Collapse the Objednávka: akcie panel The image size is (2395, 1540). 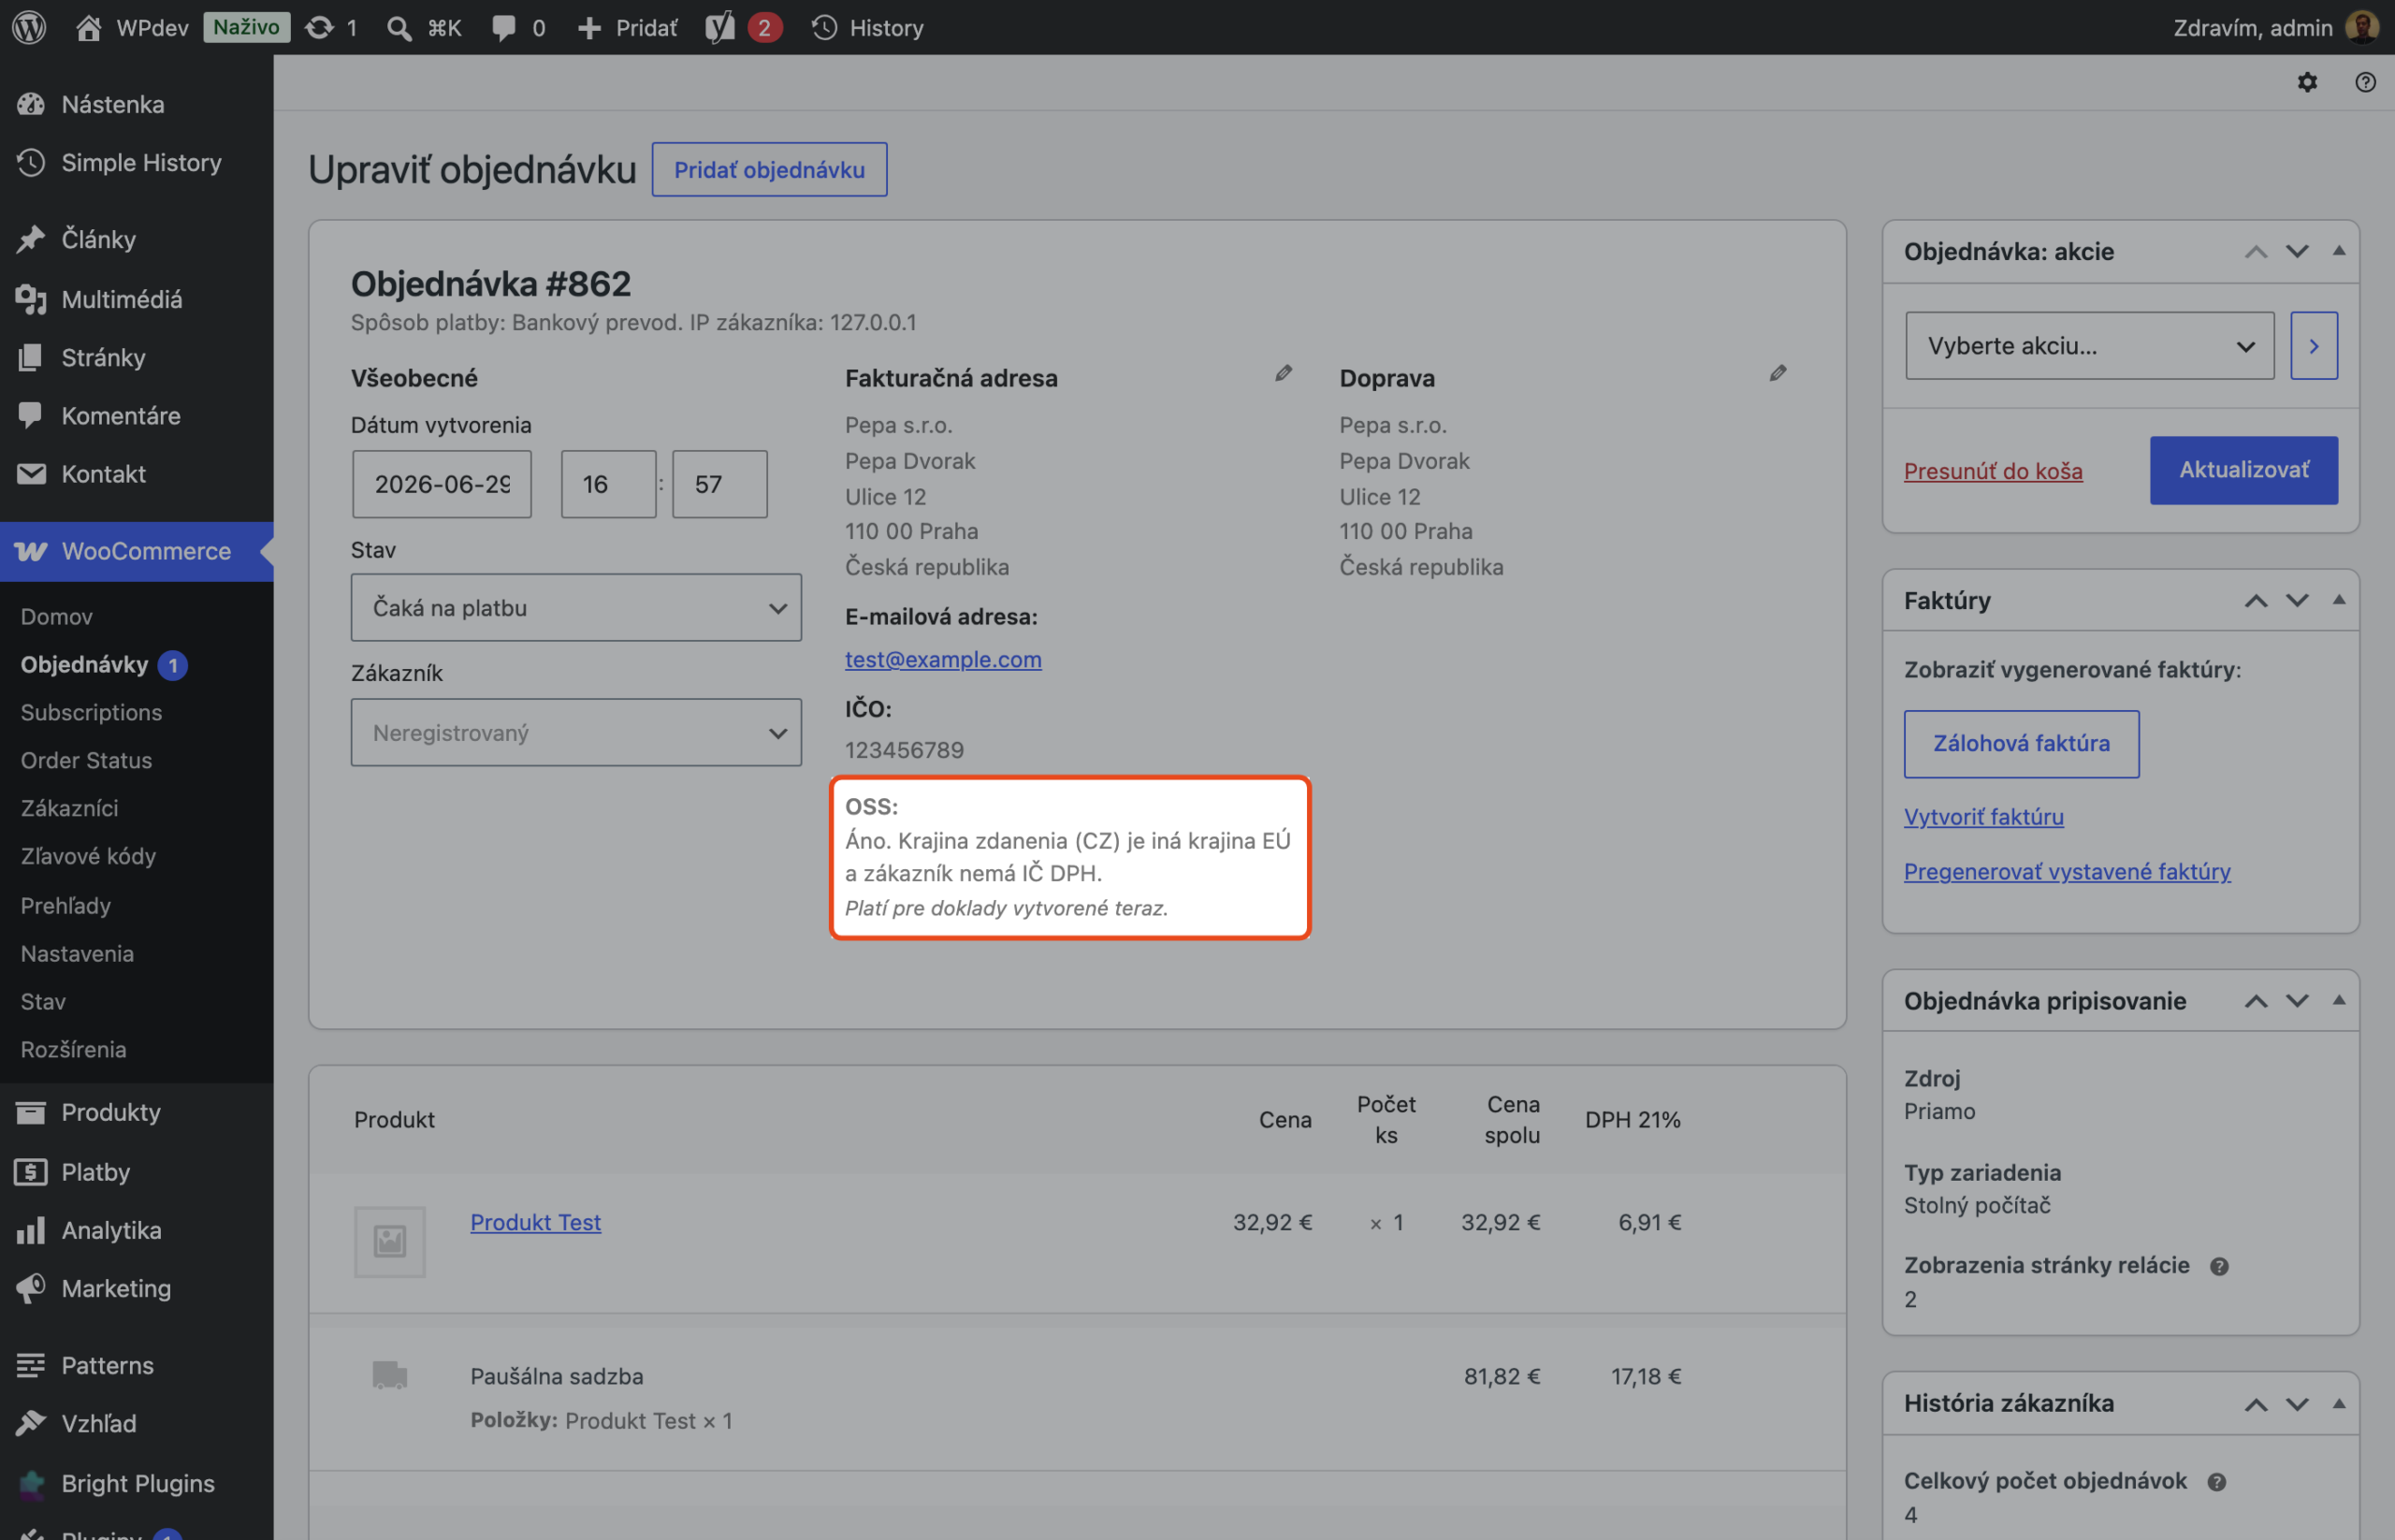[x=2339, y=251]
